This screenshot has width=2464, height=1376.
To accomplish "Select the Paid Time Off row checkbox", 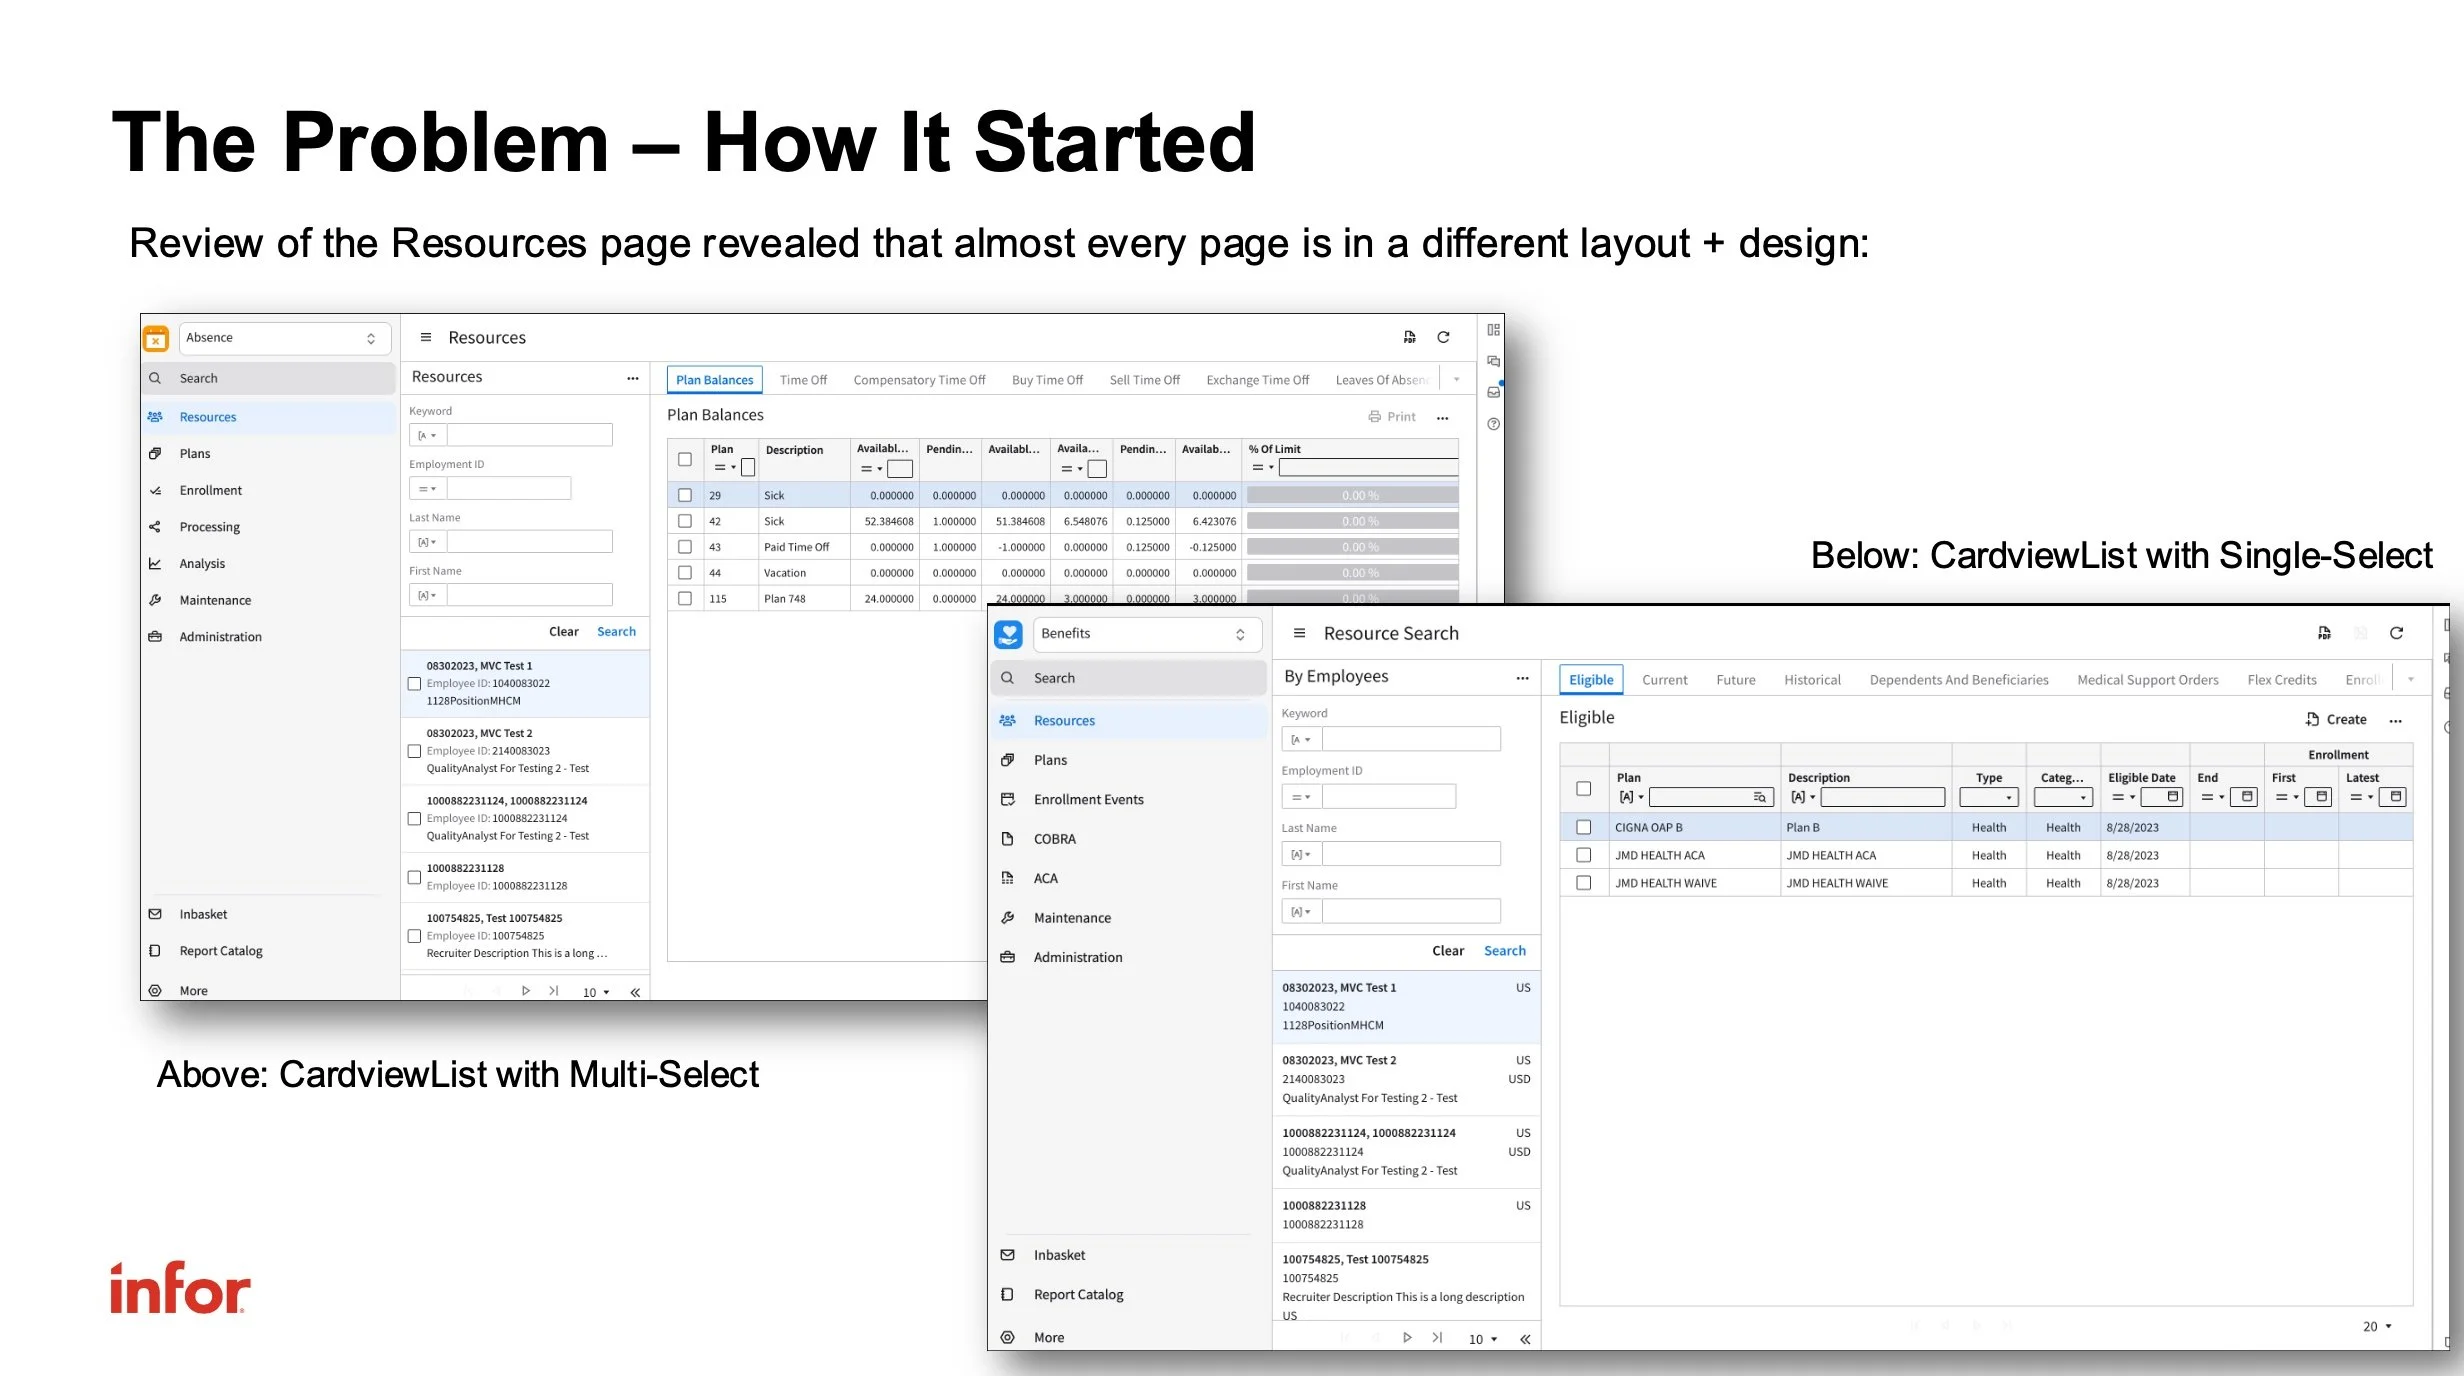I will [x=685, y=547].
